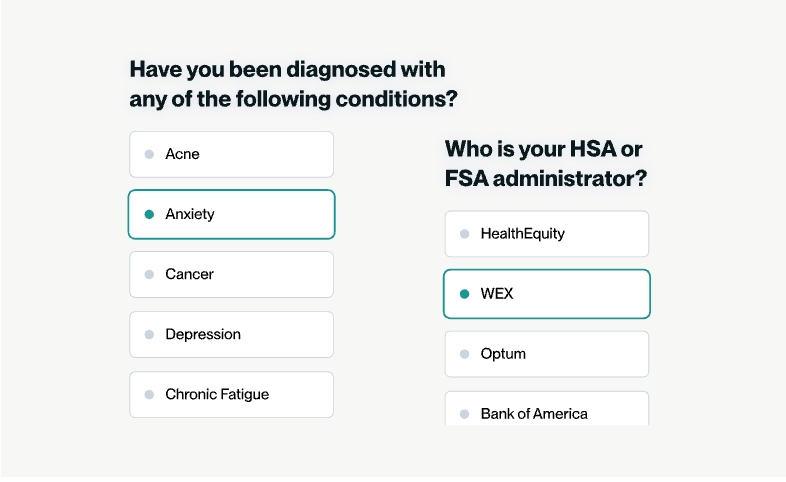This screenshot has height=482, width=786.
Task: Click the teal WEX radio dot
Action: click(x=464, y=294)
